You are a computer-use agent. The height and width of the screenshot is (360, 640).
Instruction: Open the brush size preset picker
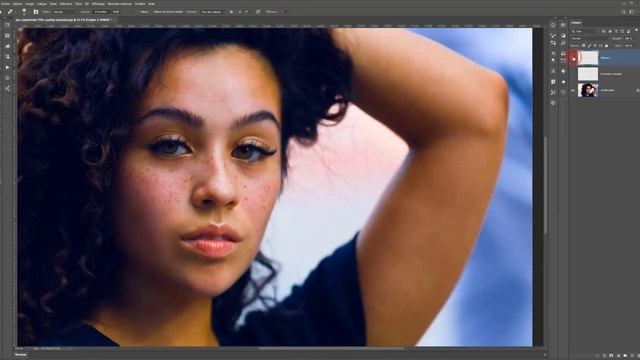24,12
